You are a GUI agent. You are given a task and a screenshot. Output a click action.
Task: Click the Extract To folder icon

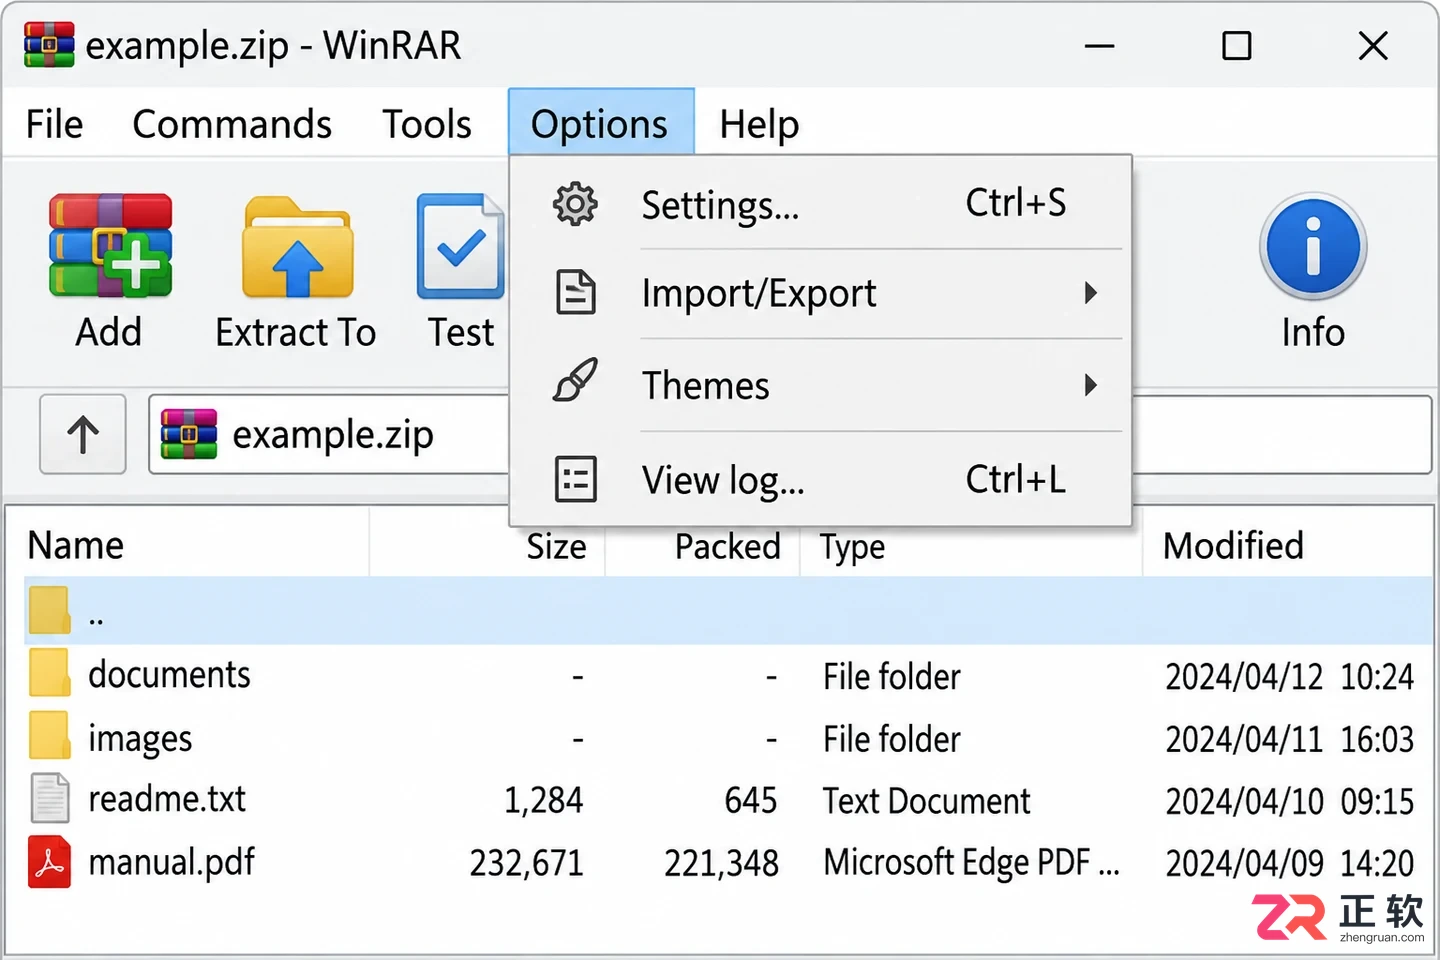point(297,247)
